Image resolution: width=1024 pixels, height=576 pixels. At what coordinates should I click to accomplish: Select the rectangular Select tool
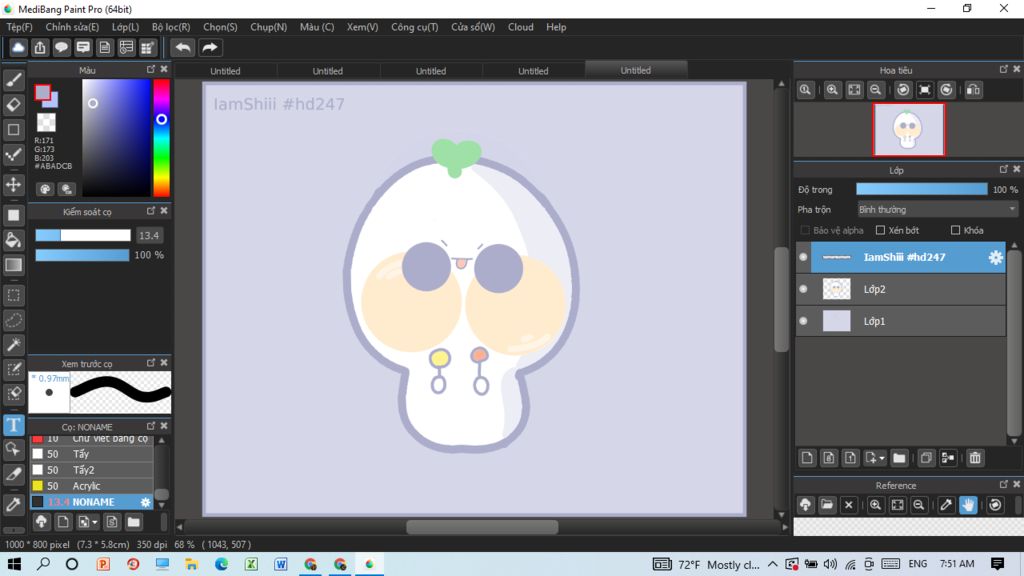click(13, 295)
